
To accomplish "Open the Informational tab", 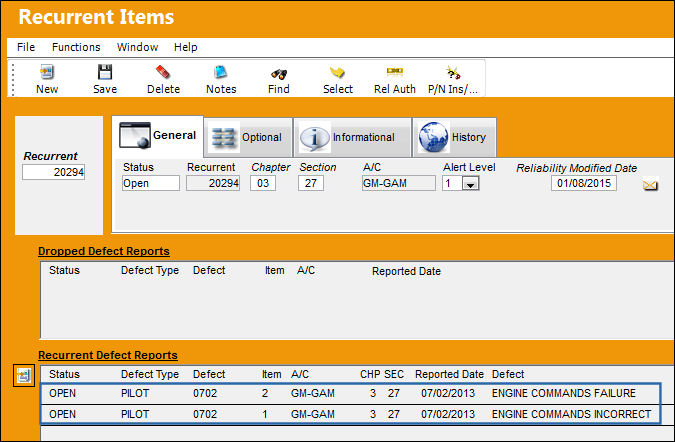I will (x=352, y=137).
